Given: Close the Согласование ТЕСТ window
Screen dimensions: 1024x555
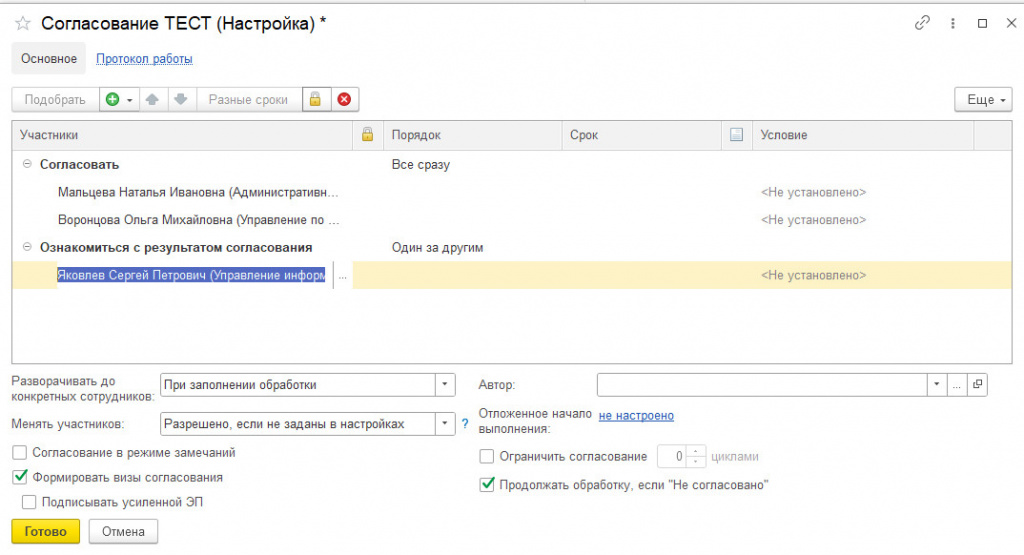Looking at the screenshot, I should [x=1011, y=24].
